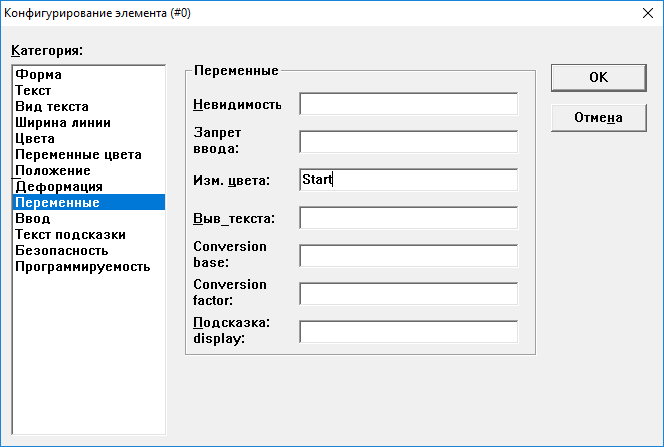Open the Программируемость category
This screenshot has width=664, height=447.
(82, 267)
